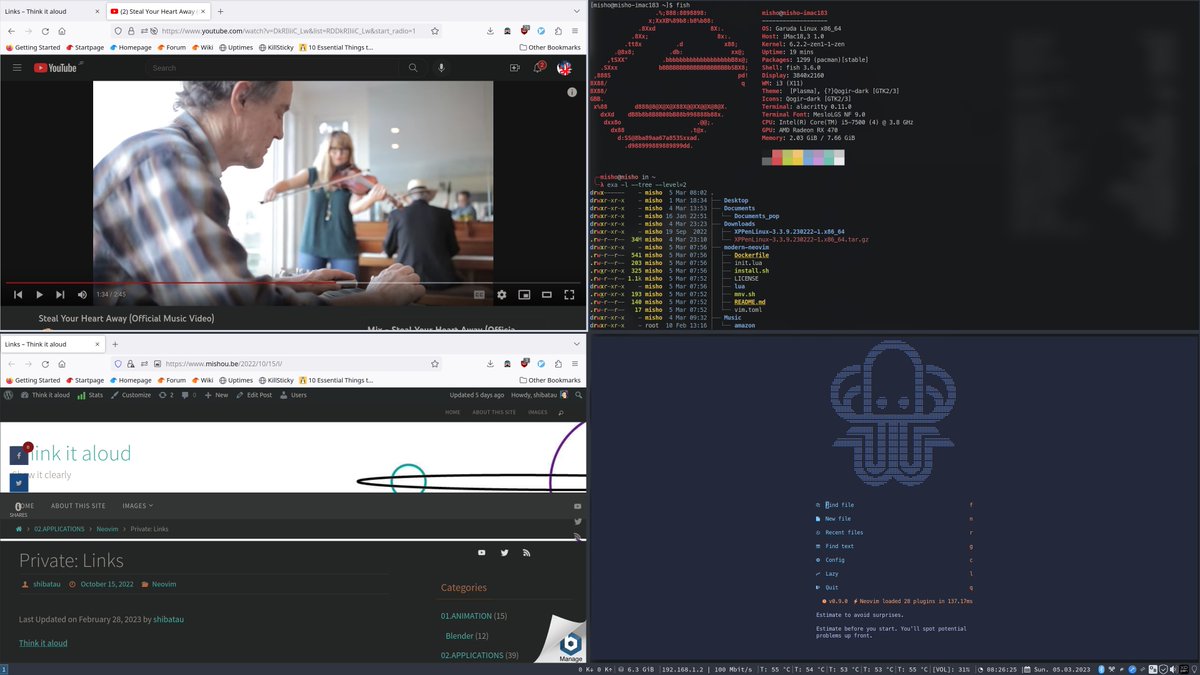Open the YouTube Create video icon
Screen dimensions: 1200x675
point(515,68)
